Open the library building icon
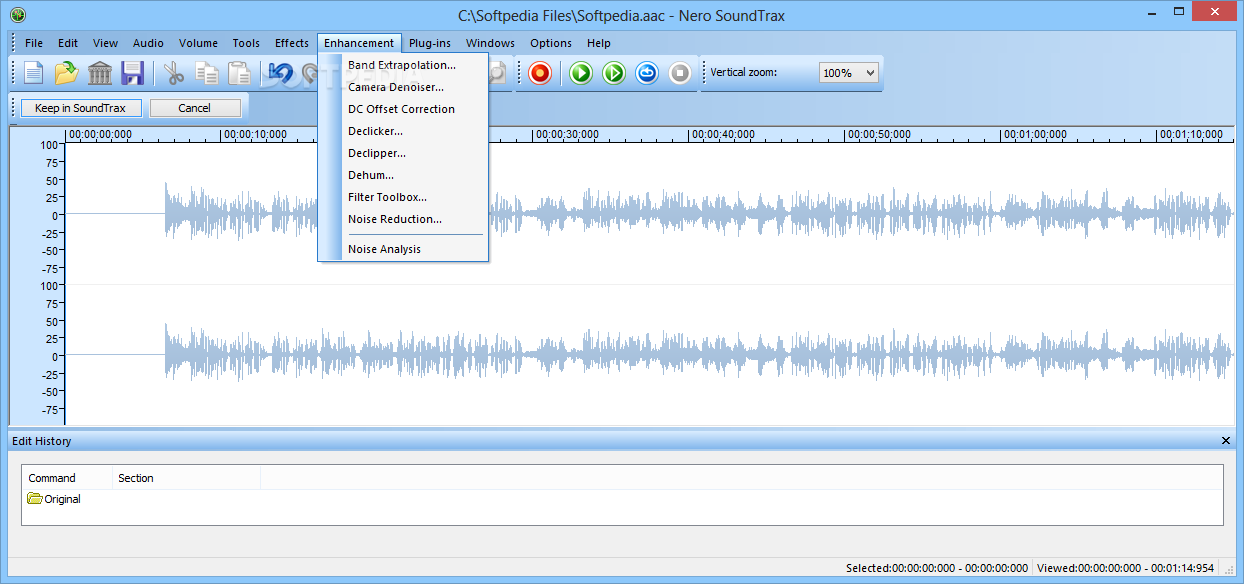The image size is (1244, 584). 100,73
